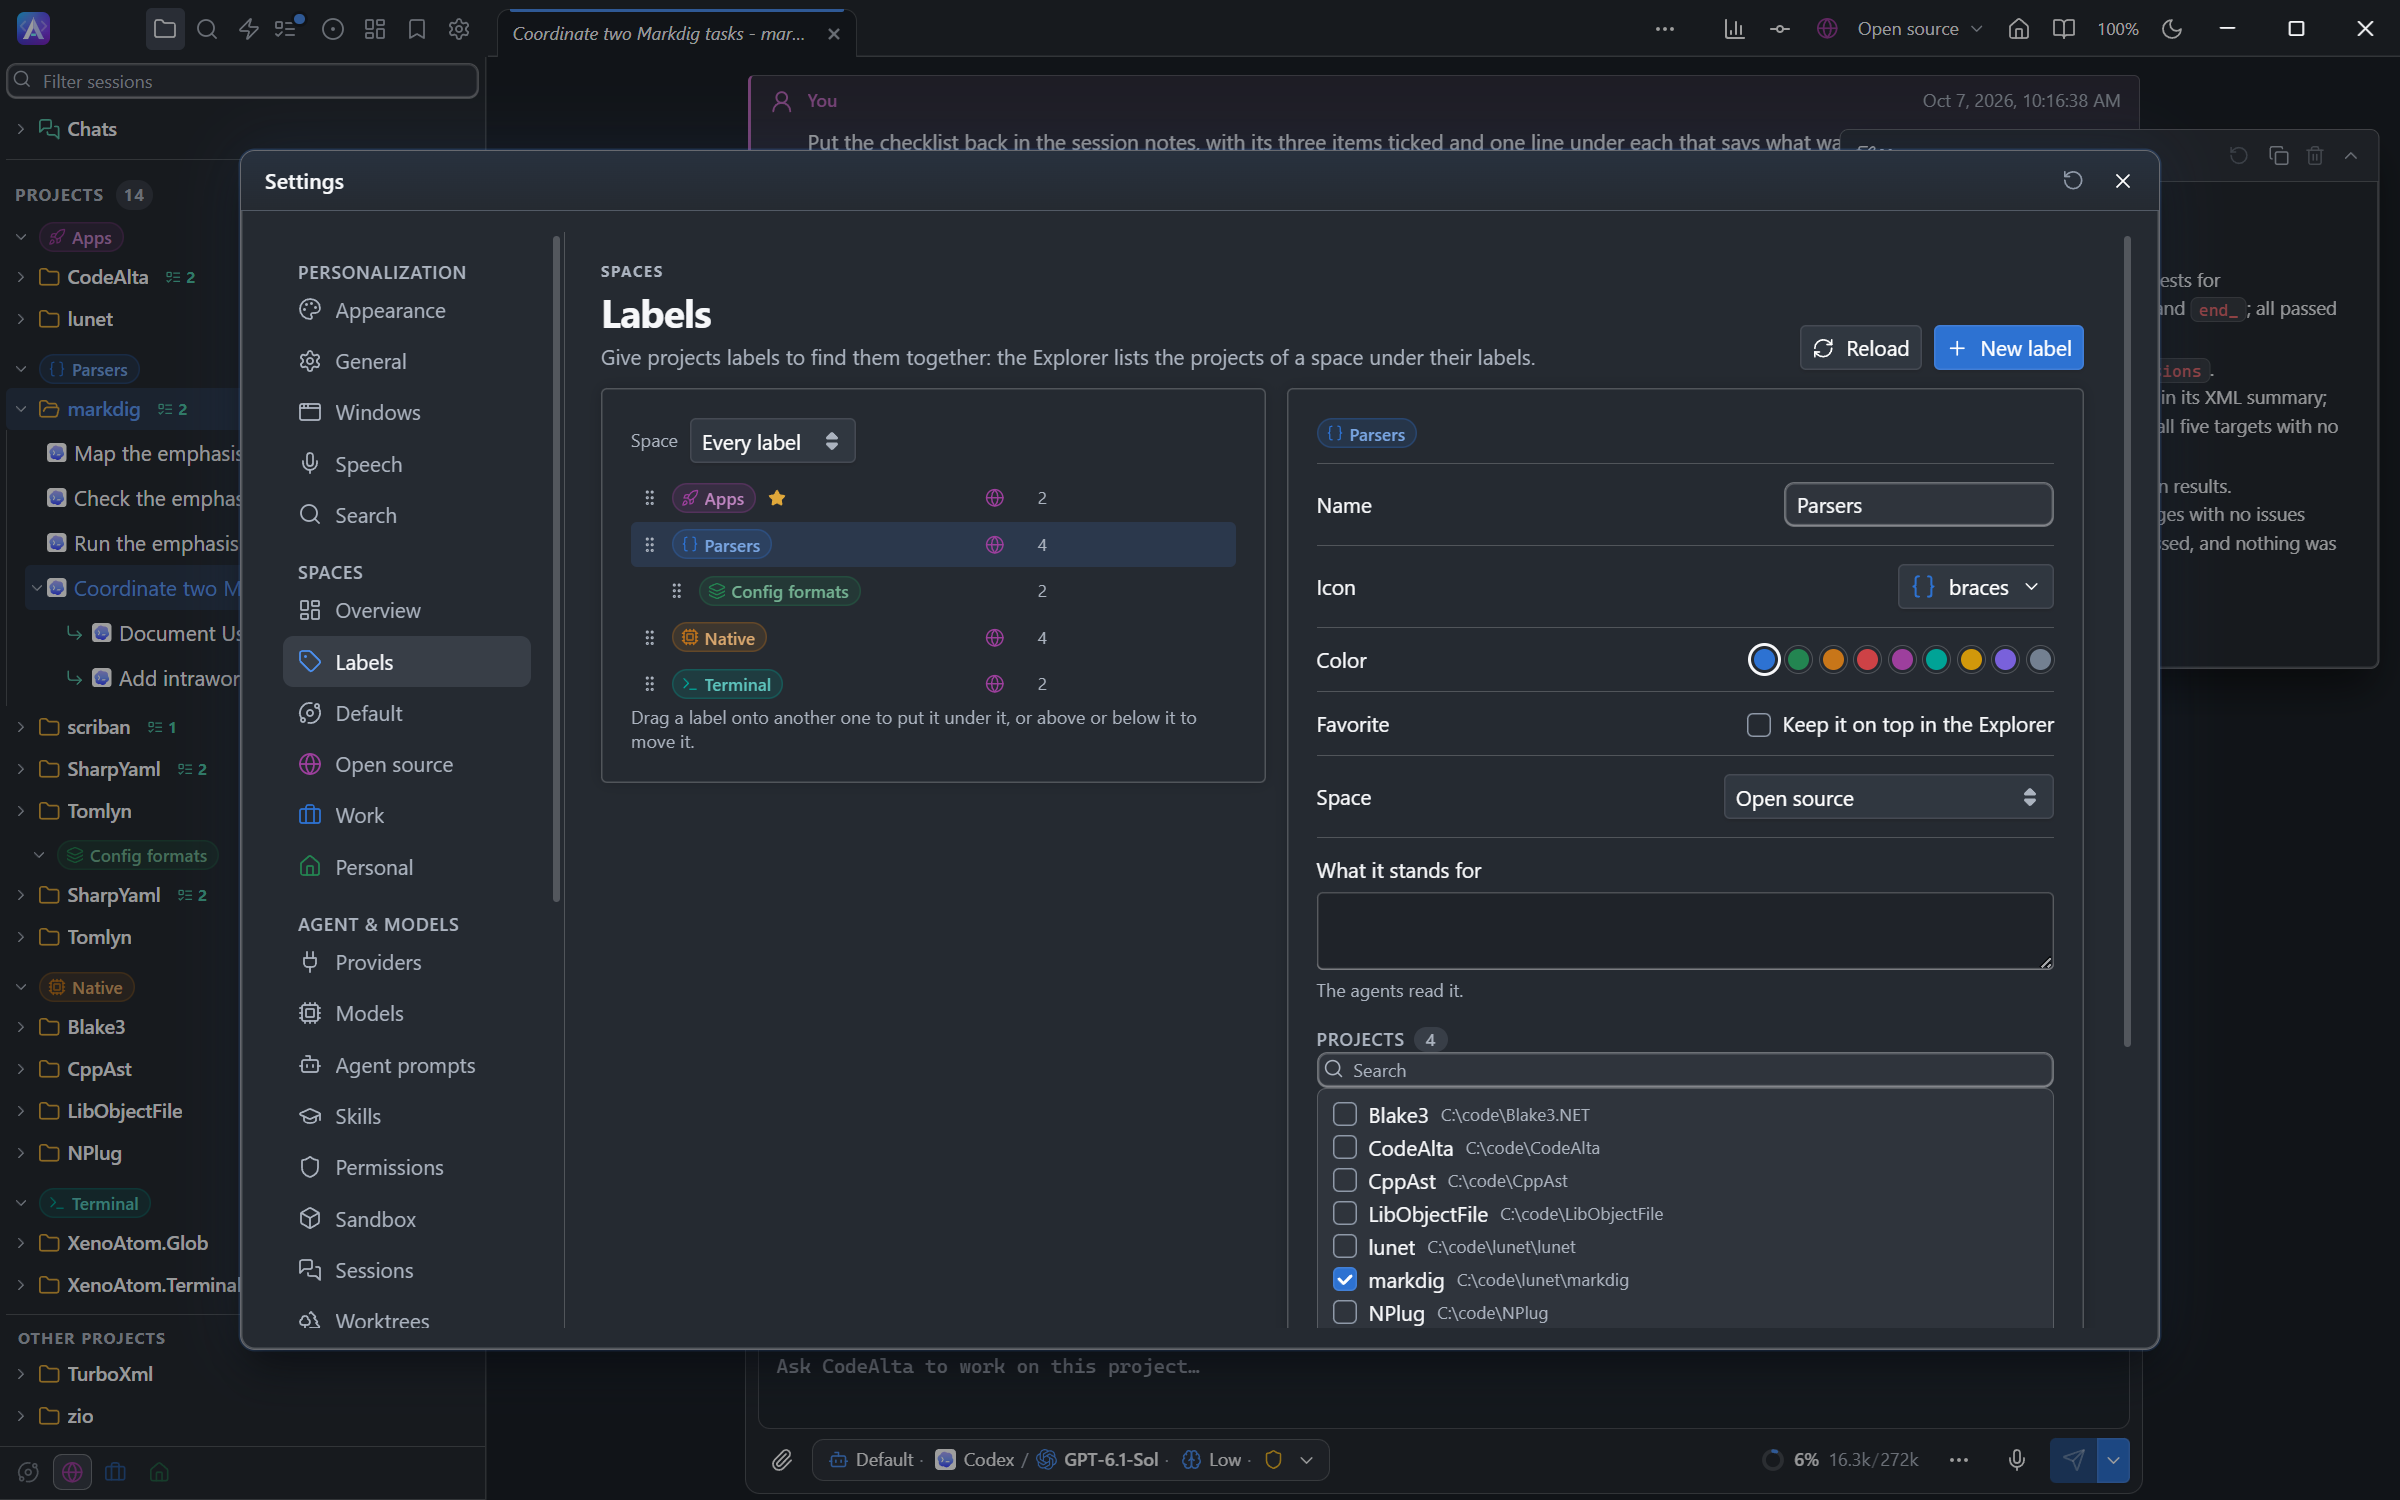Click the lightning bolt icon in top toolbar
This screenshot has width=2400, height=1500.
click(249, 29)
